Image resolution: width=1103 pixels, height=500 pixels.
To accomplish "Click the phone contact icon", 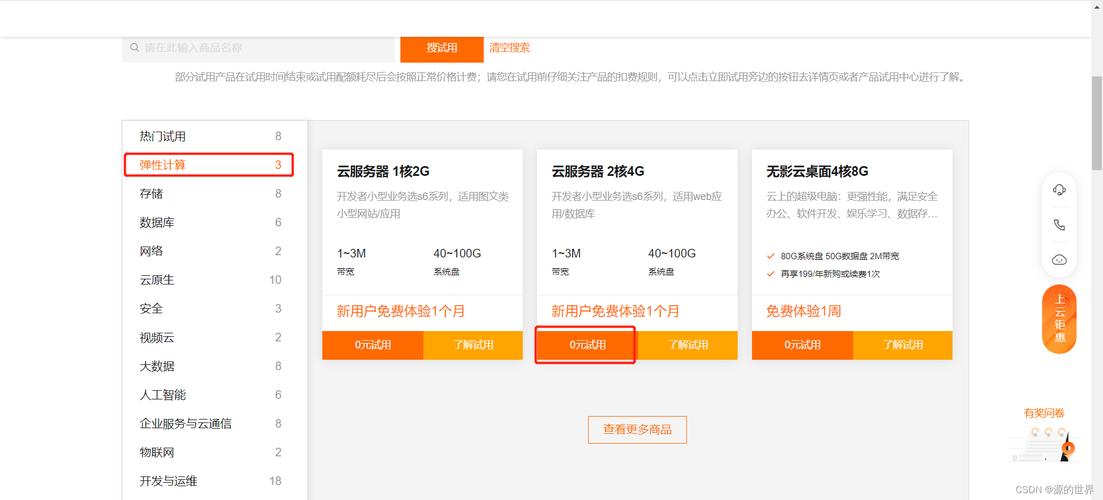I will click(x=1059, y=225).
